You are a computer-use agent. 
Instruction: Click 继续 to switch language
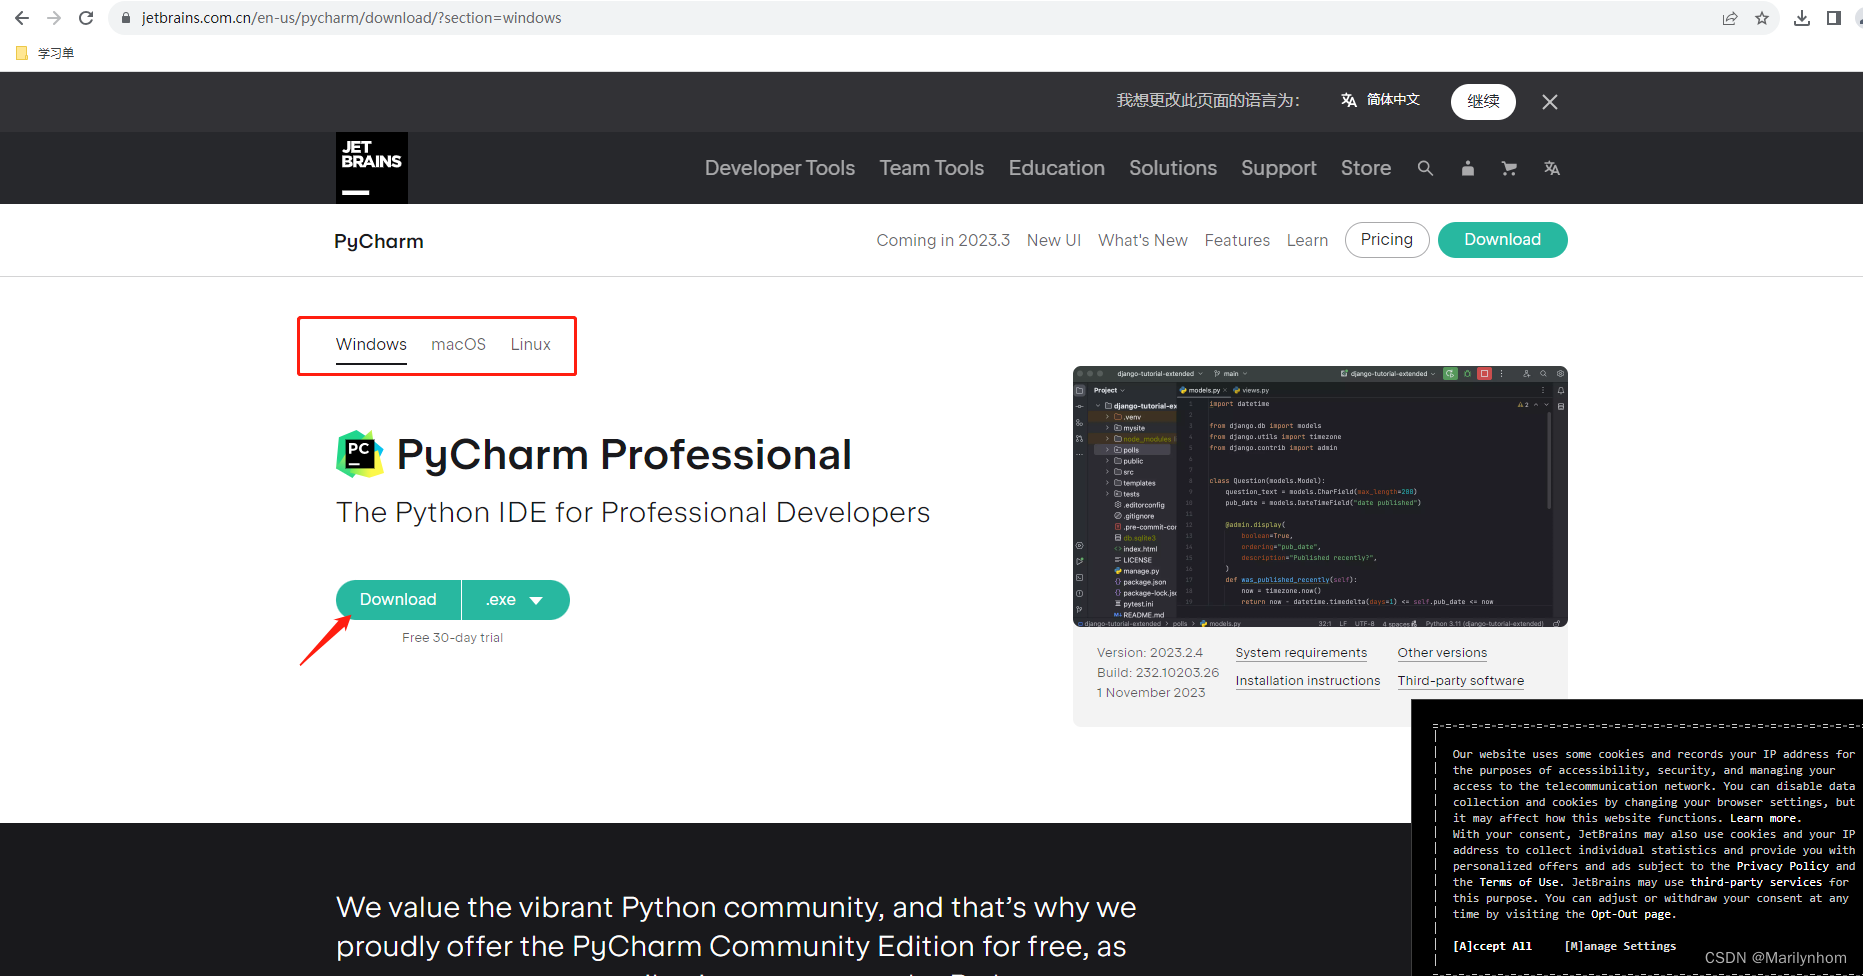[x=1483, y=101]
